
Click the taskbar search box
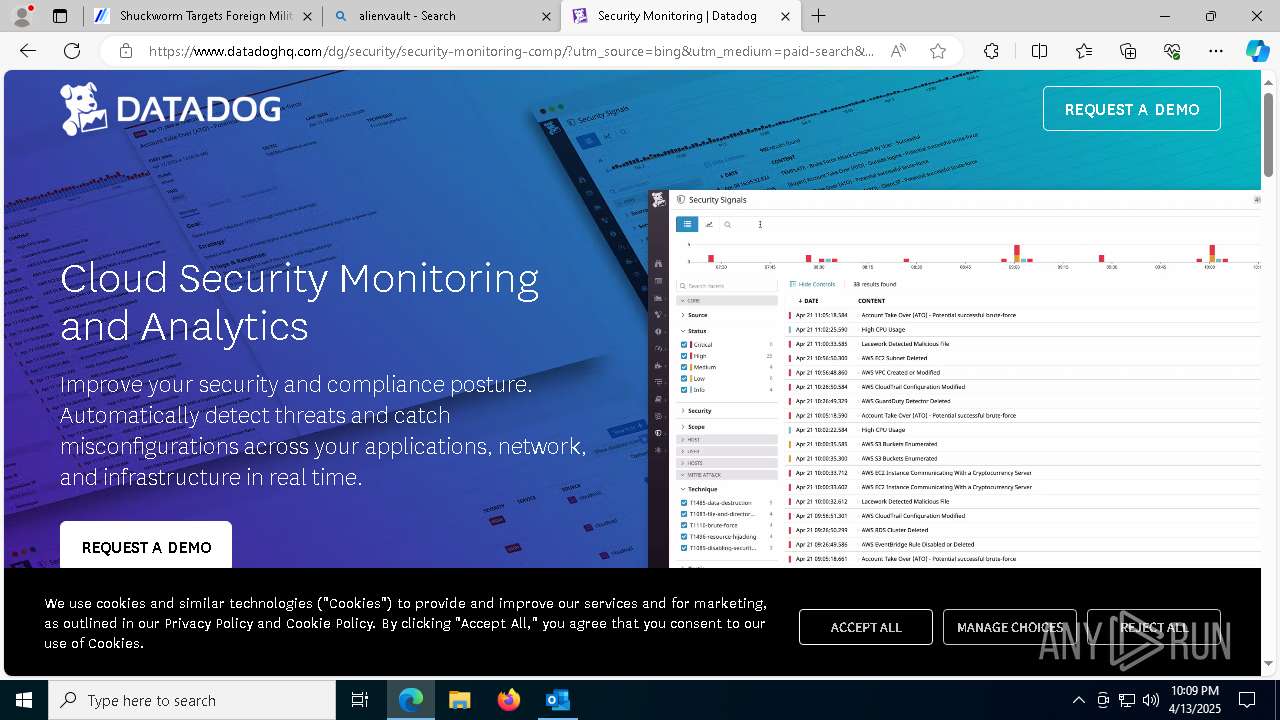pos(192,700)
